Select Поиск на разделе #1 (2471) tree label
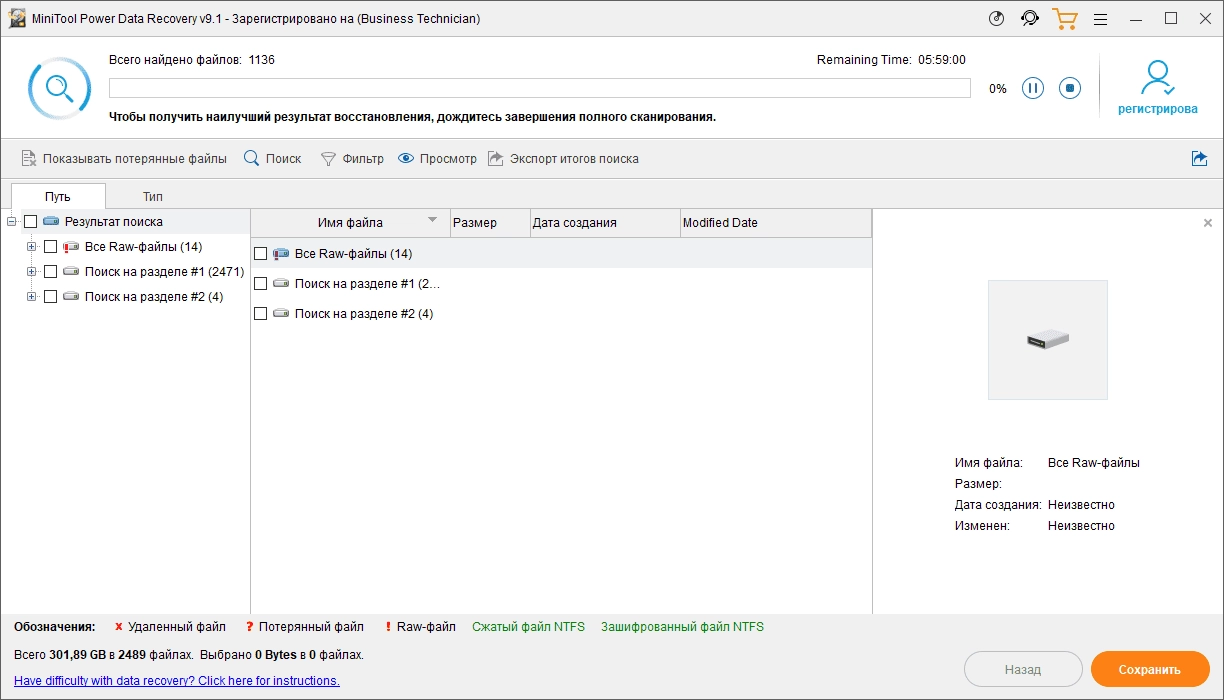The height and width of the screenshot is (700, 1224). point(165,271)
